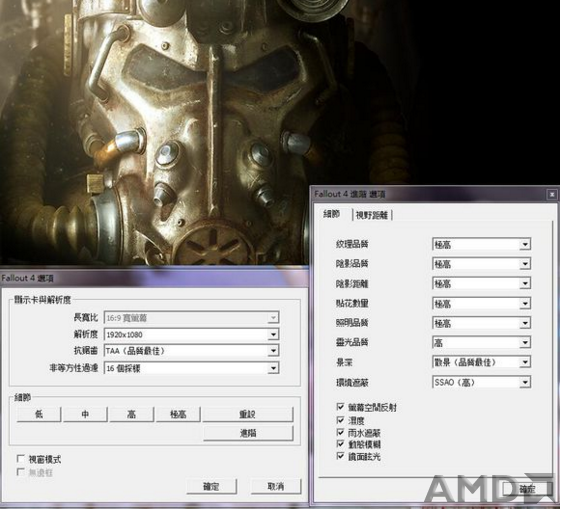Expand the 貼花數量 dropdown

(482, 304)
